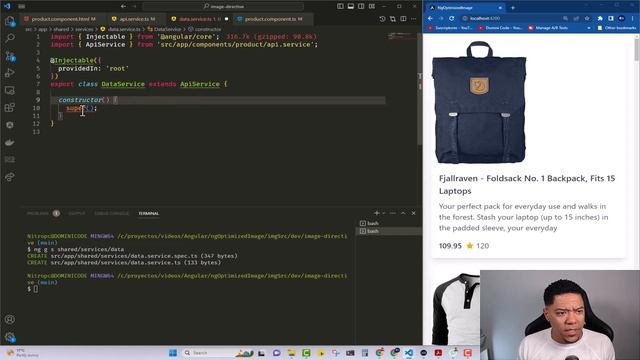This screenshot has height=360, width=640.
Task: Open Subscriptions YouTube bookmark
Action: (450, 28)
